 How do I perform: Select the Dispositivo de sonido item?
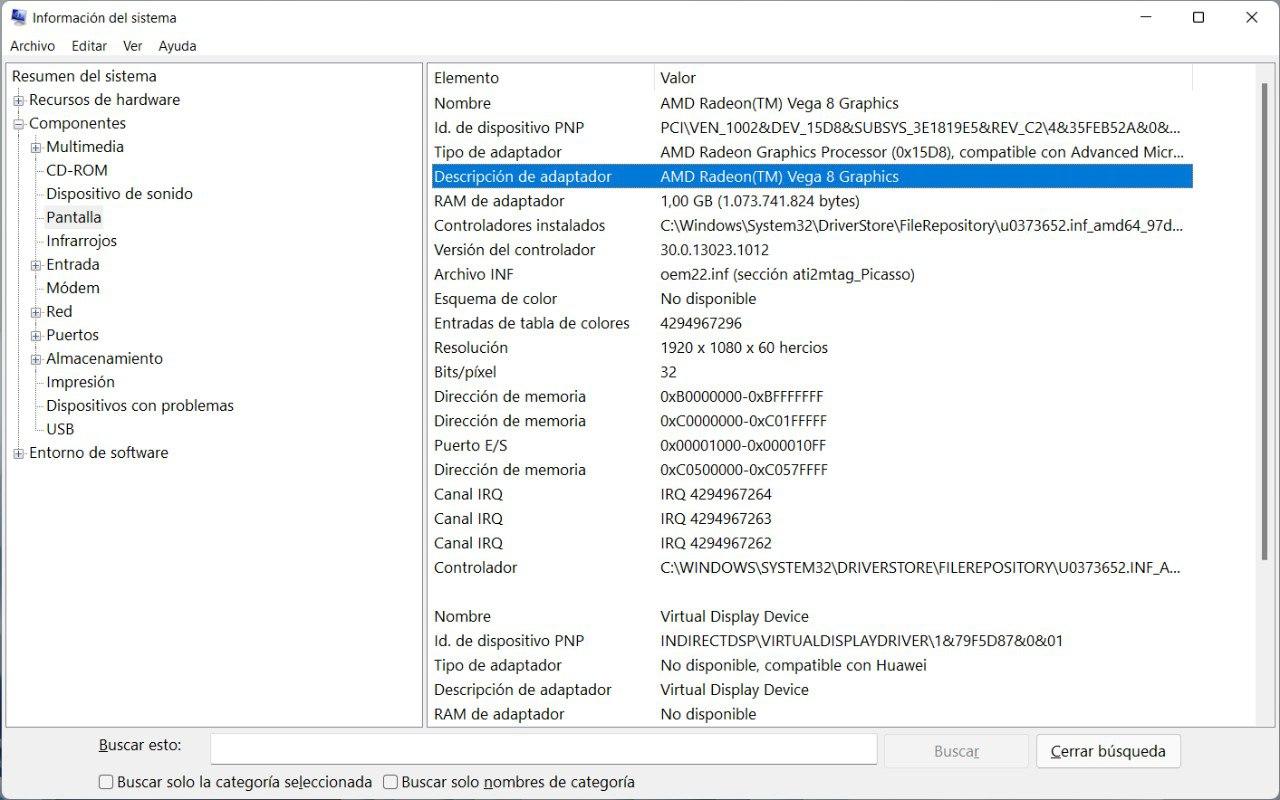(x=119, y=194)
